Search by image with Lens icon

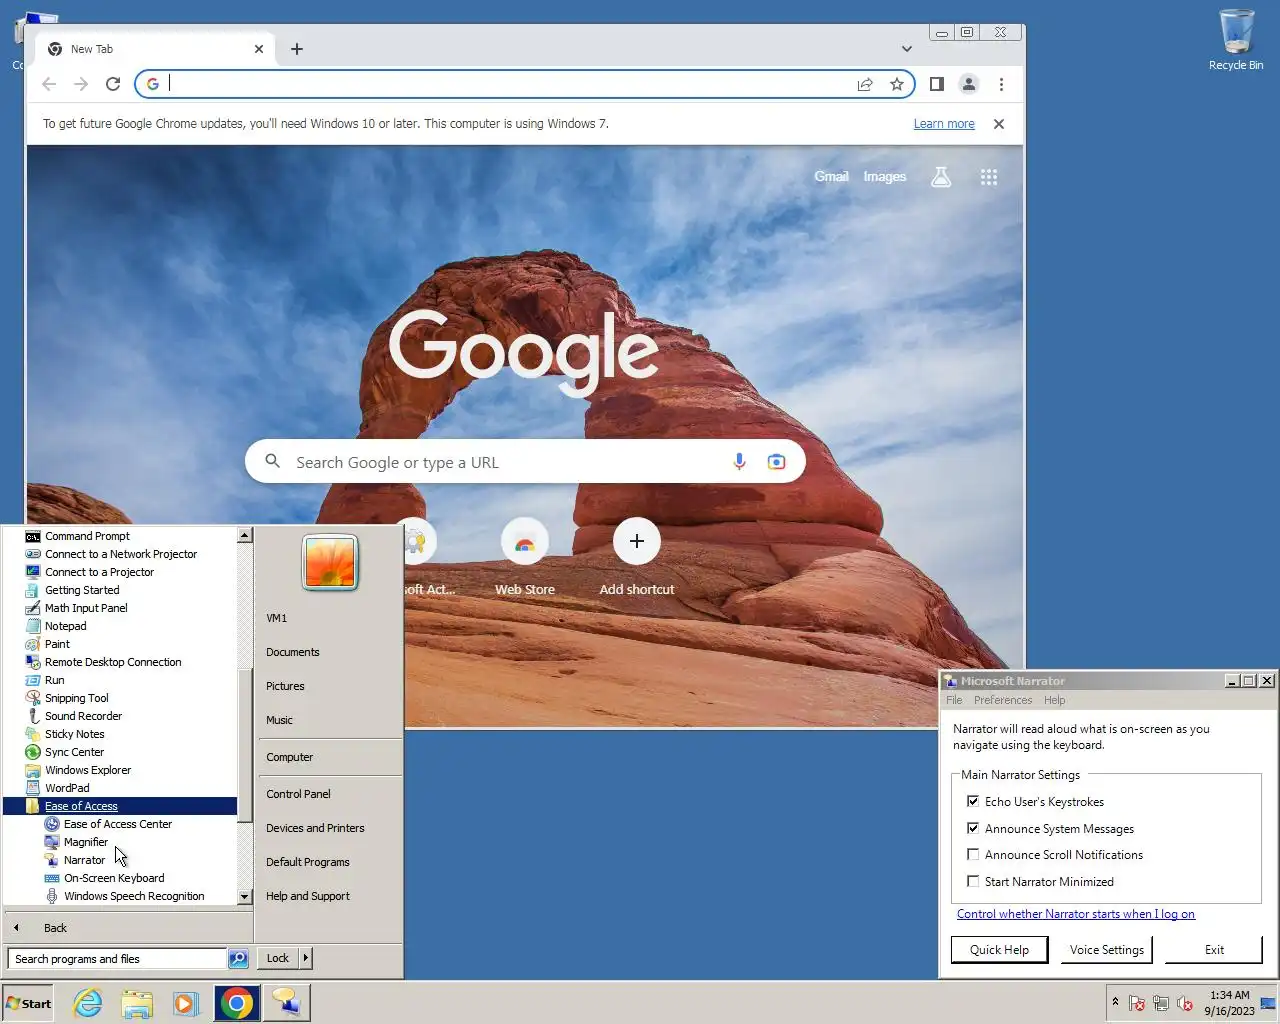point(776,462)
